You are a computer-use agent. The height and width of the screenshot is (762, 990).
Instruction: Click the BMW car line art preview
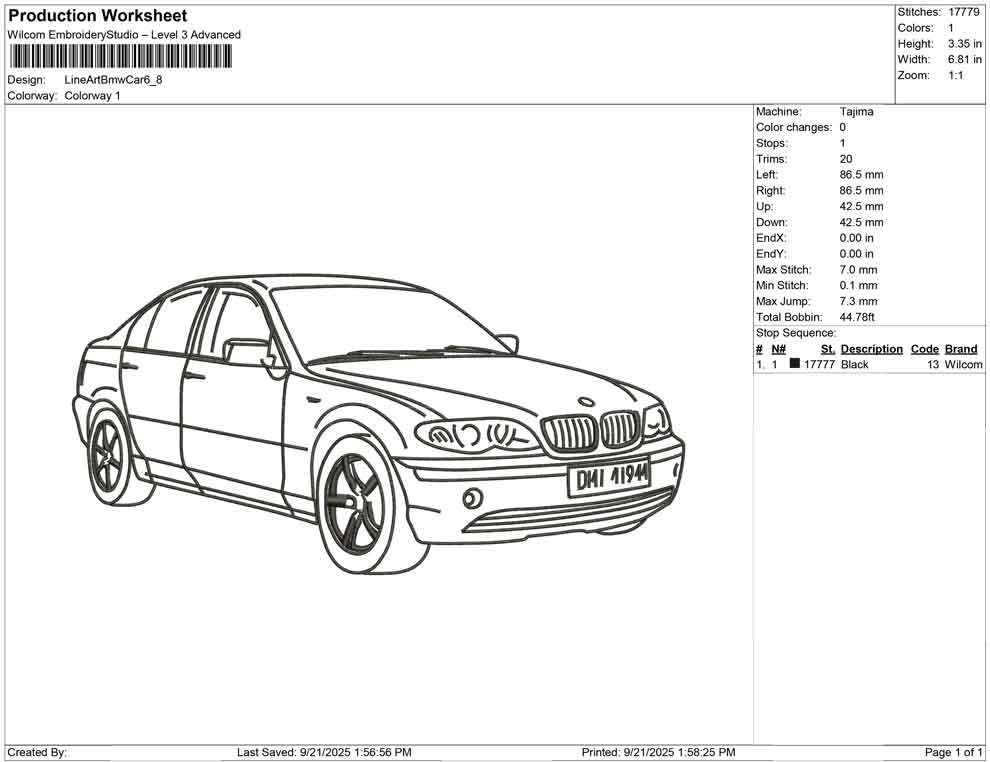coord(378,424)
